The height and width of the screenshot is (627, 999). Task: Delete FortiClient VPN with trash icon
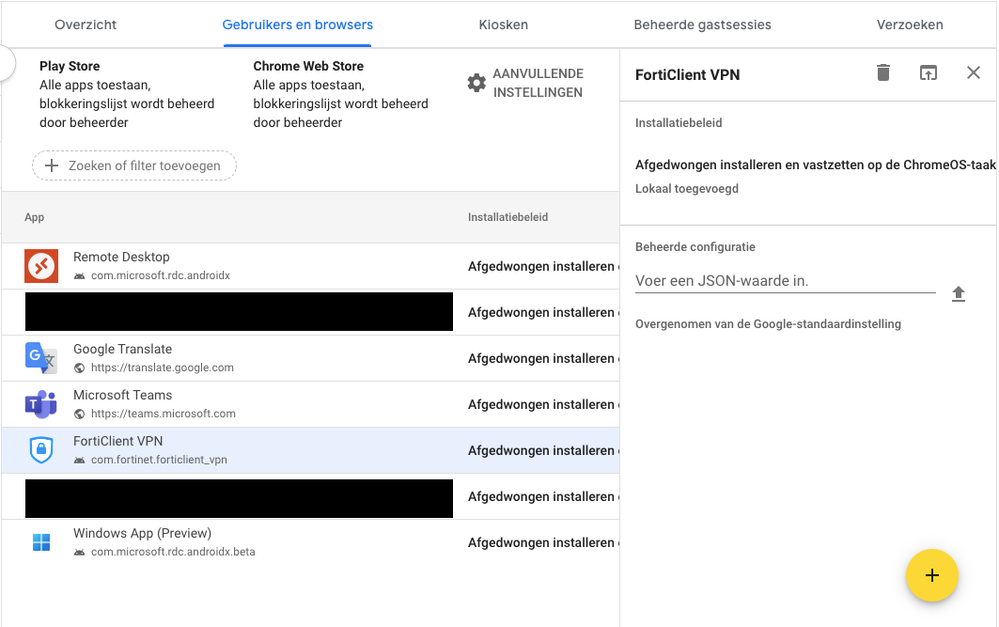click(x=883, y=73)
